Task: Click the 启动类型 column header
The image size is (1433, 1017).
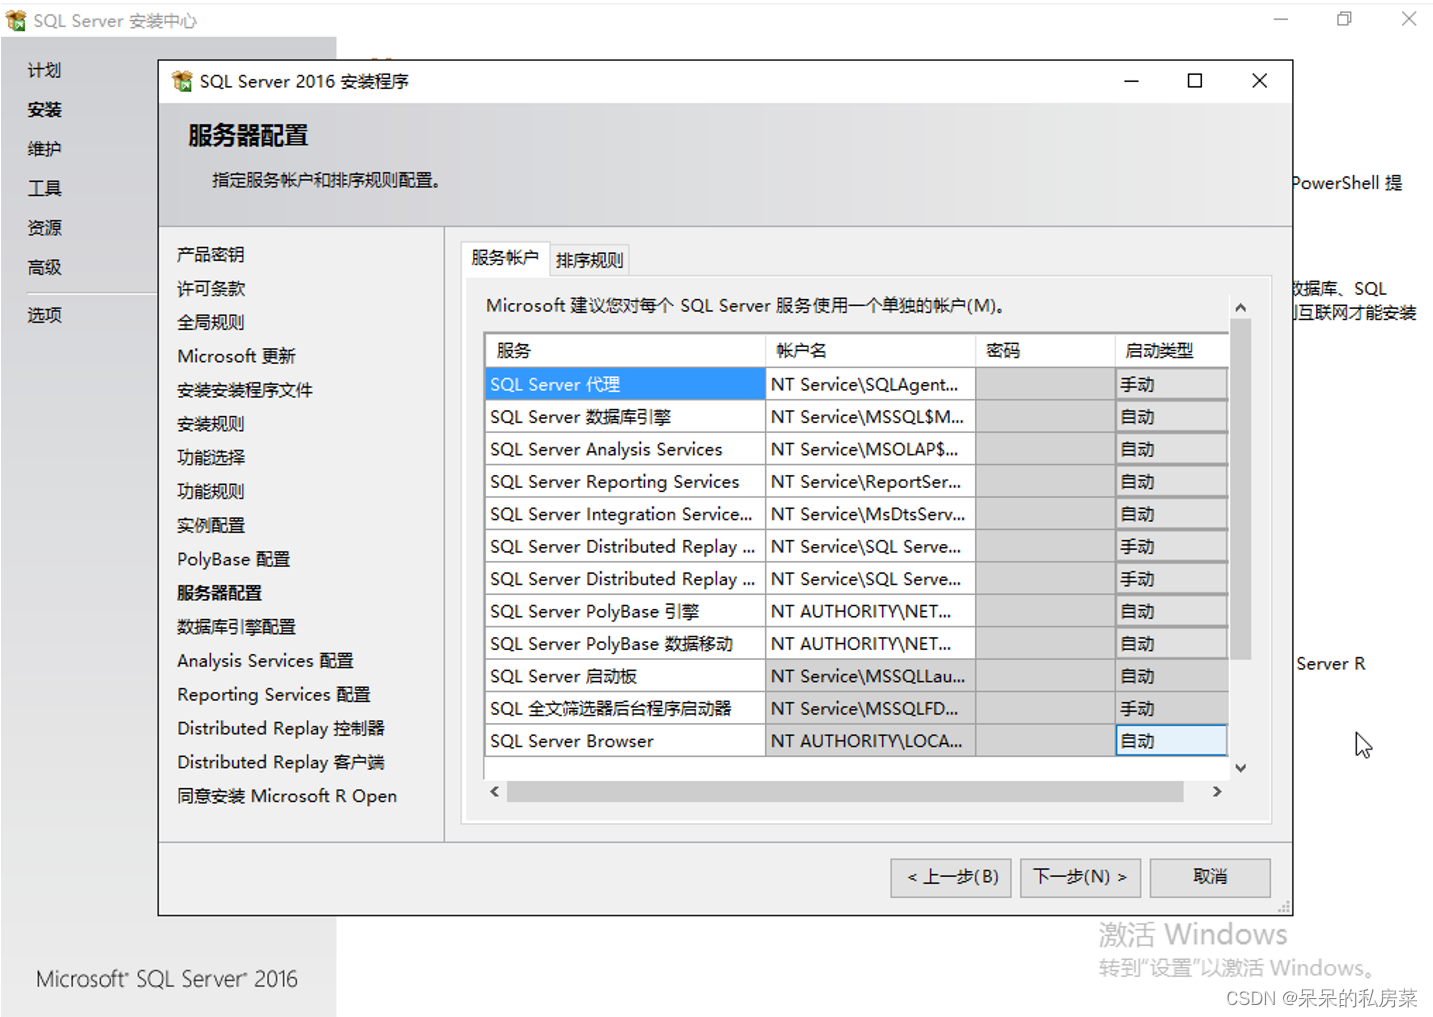Action: click(x=1171, y=351)
